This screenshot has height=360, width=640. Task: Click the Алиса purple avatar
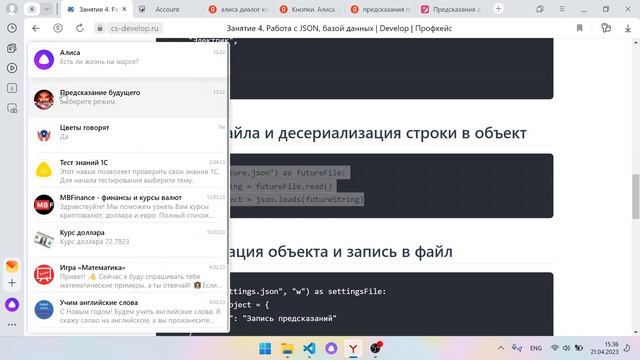(44, 59)
